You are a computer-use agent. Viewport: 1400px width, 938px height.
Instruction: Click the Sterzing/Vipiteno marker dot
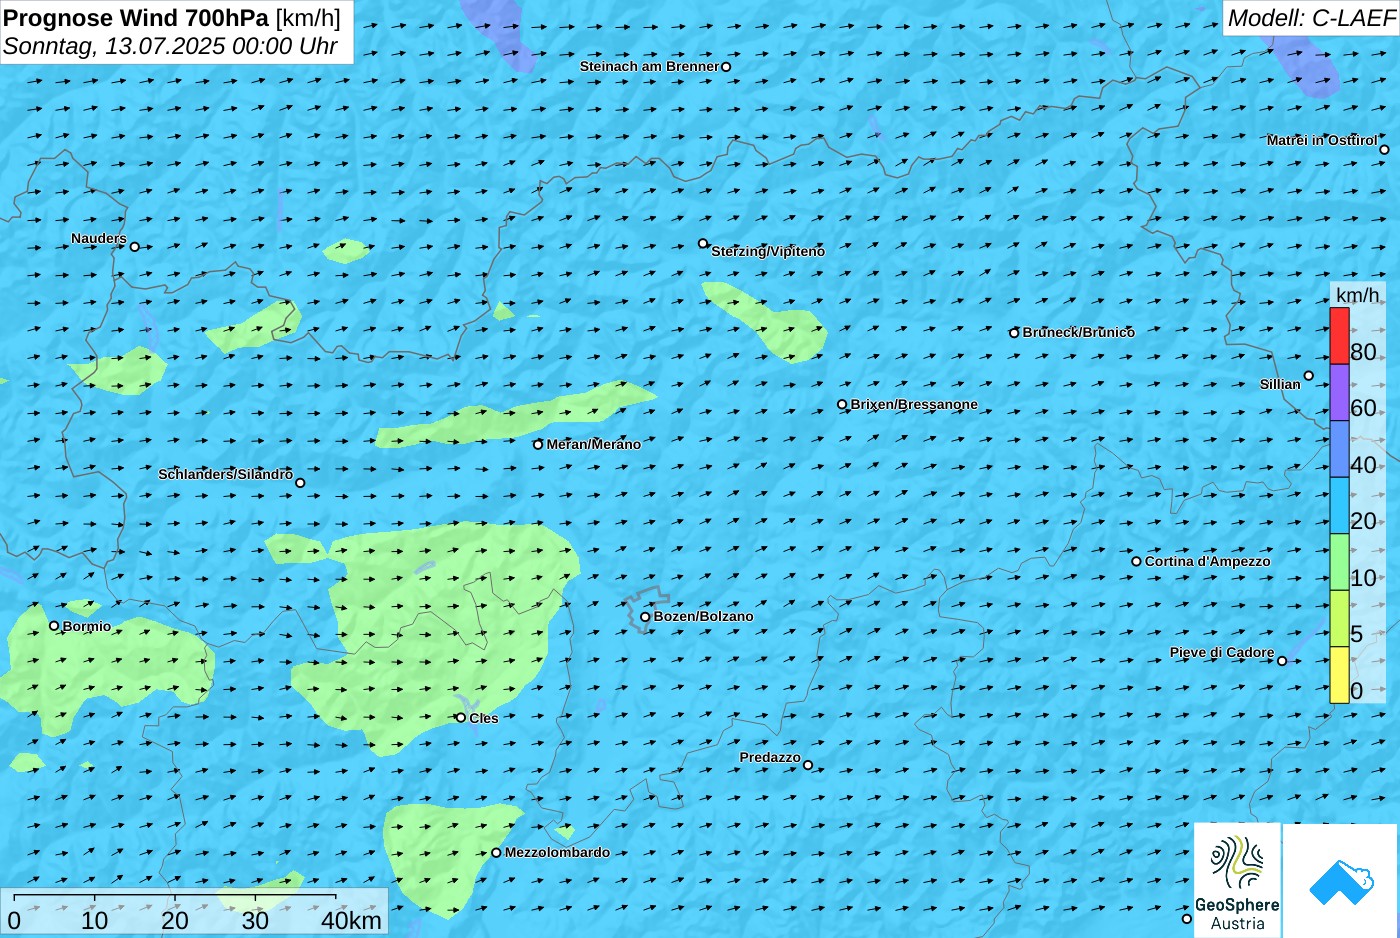703,243
